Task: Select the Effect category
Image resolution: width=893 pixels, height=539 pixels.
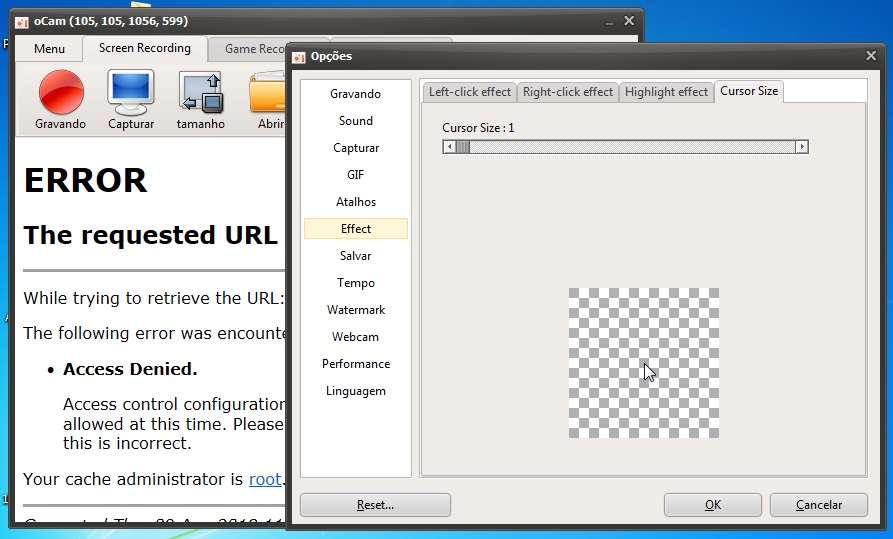Action: (355, 228)
